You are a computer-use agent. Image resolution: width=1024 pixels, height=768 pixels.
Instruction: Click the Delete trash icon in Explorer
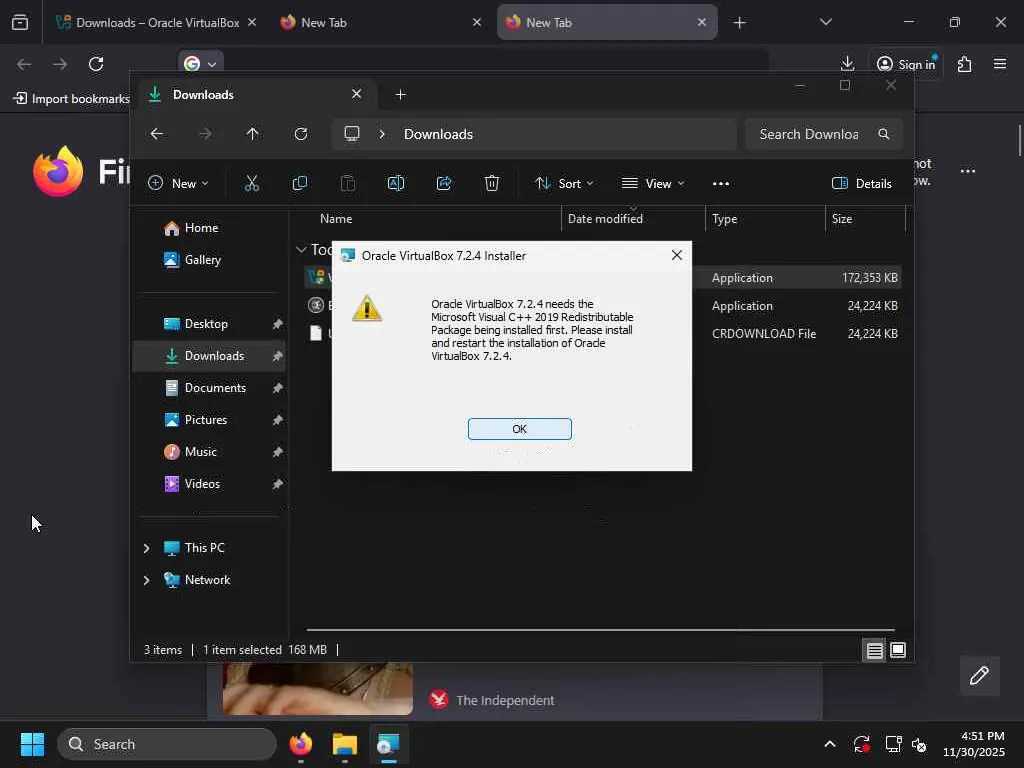tap(492, 184)
